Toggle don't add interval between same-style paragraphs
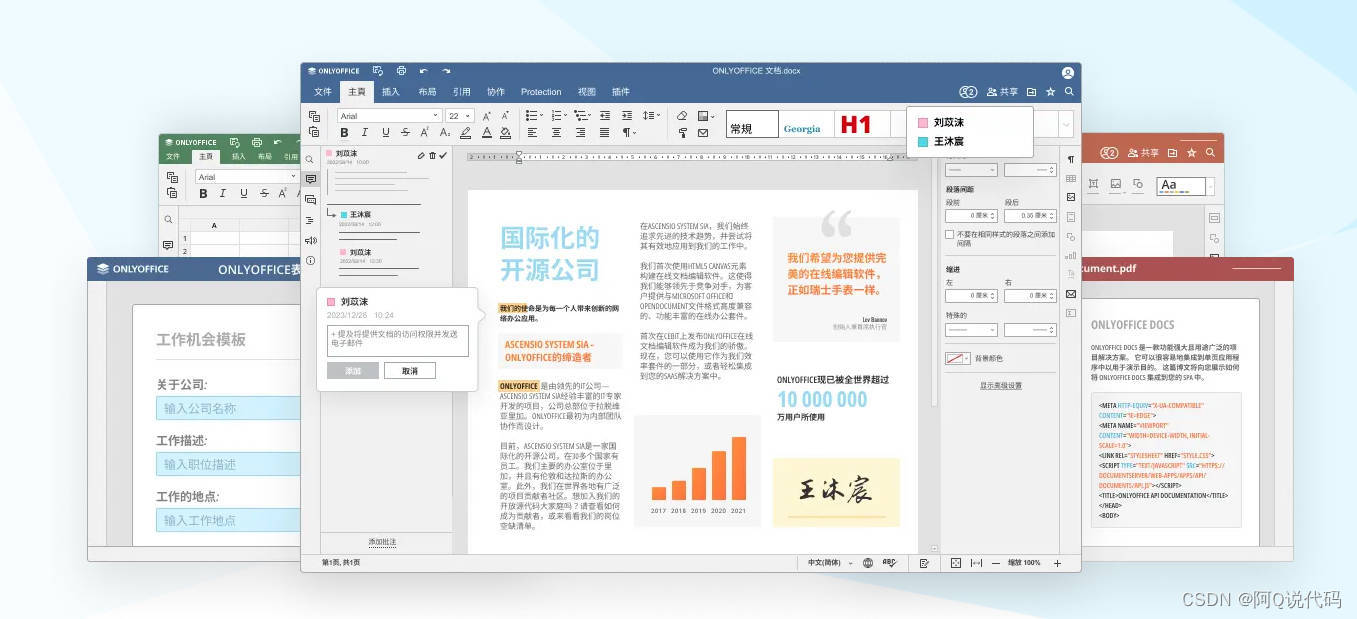This screenshot has height=619, width=1357. (949, 235)
